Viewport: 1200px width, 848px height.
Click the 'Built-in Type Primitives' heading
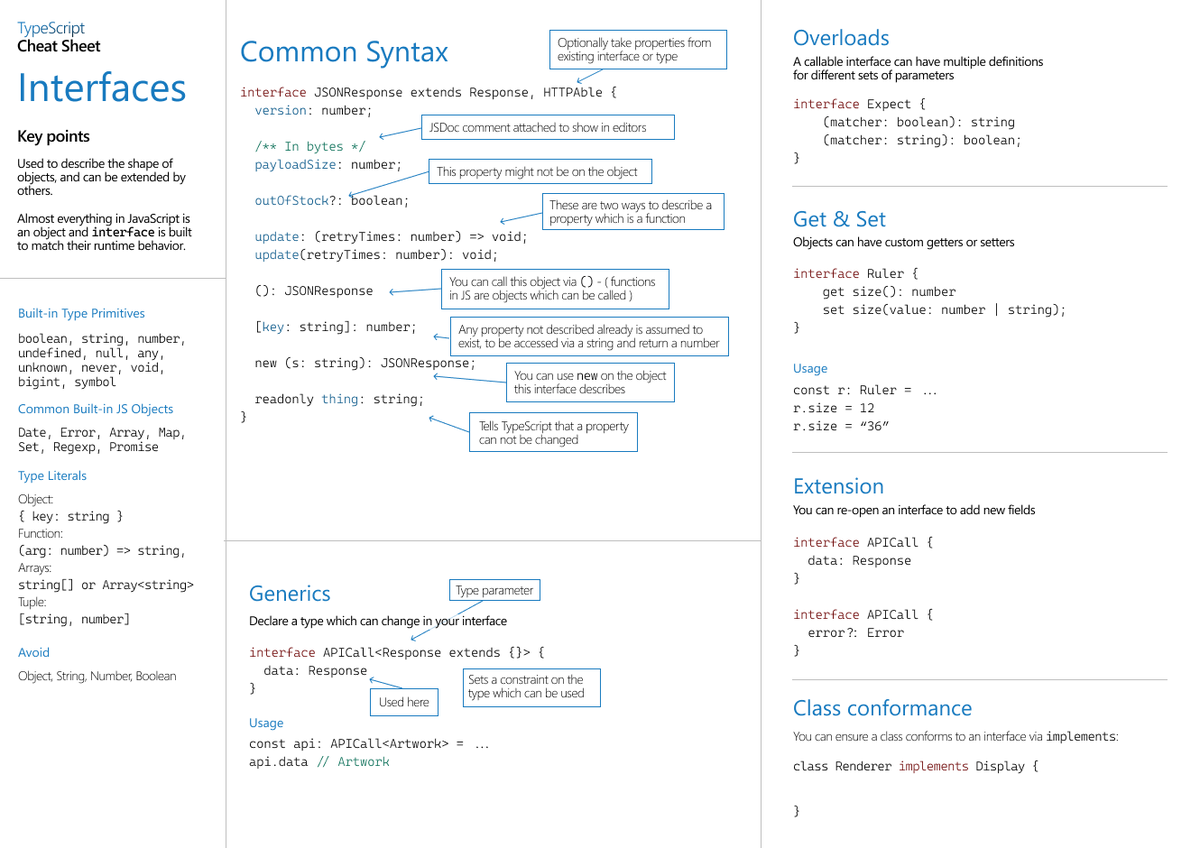[81, 314]
